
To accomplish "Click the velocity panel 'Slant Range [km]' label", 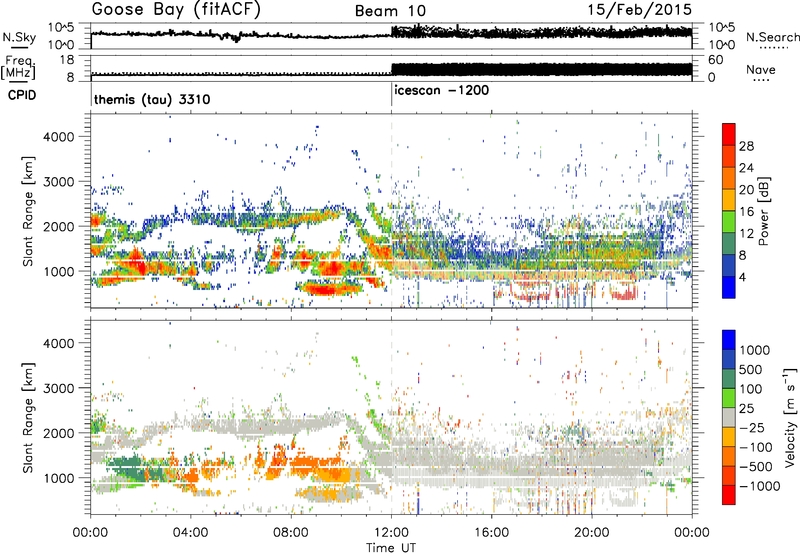I will pos(28,417).
